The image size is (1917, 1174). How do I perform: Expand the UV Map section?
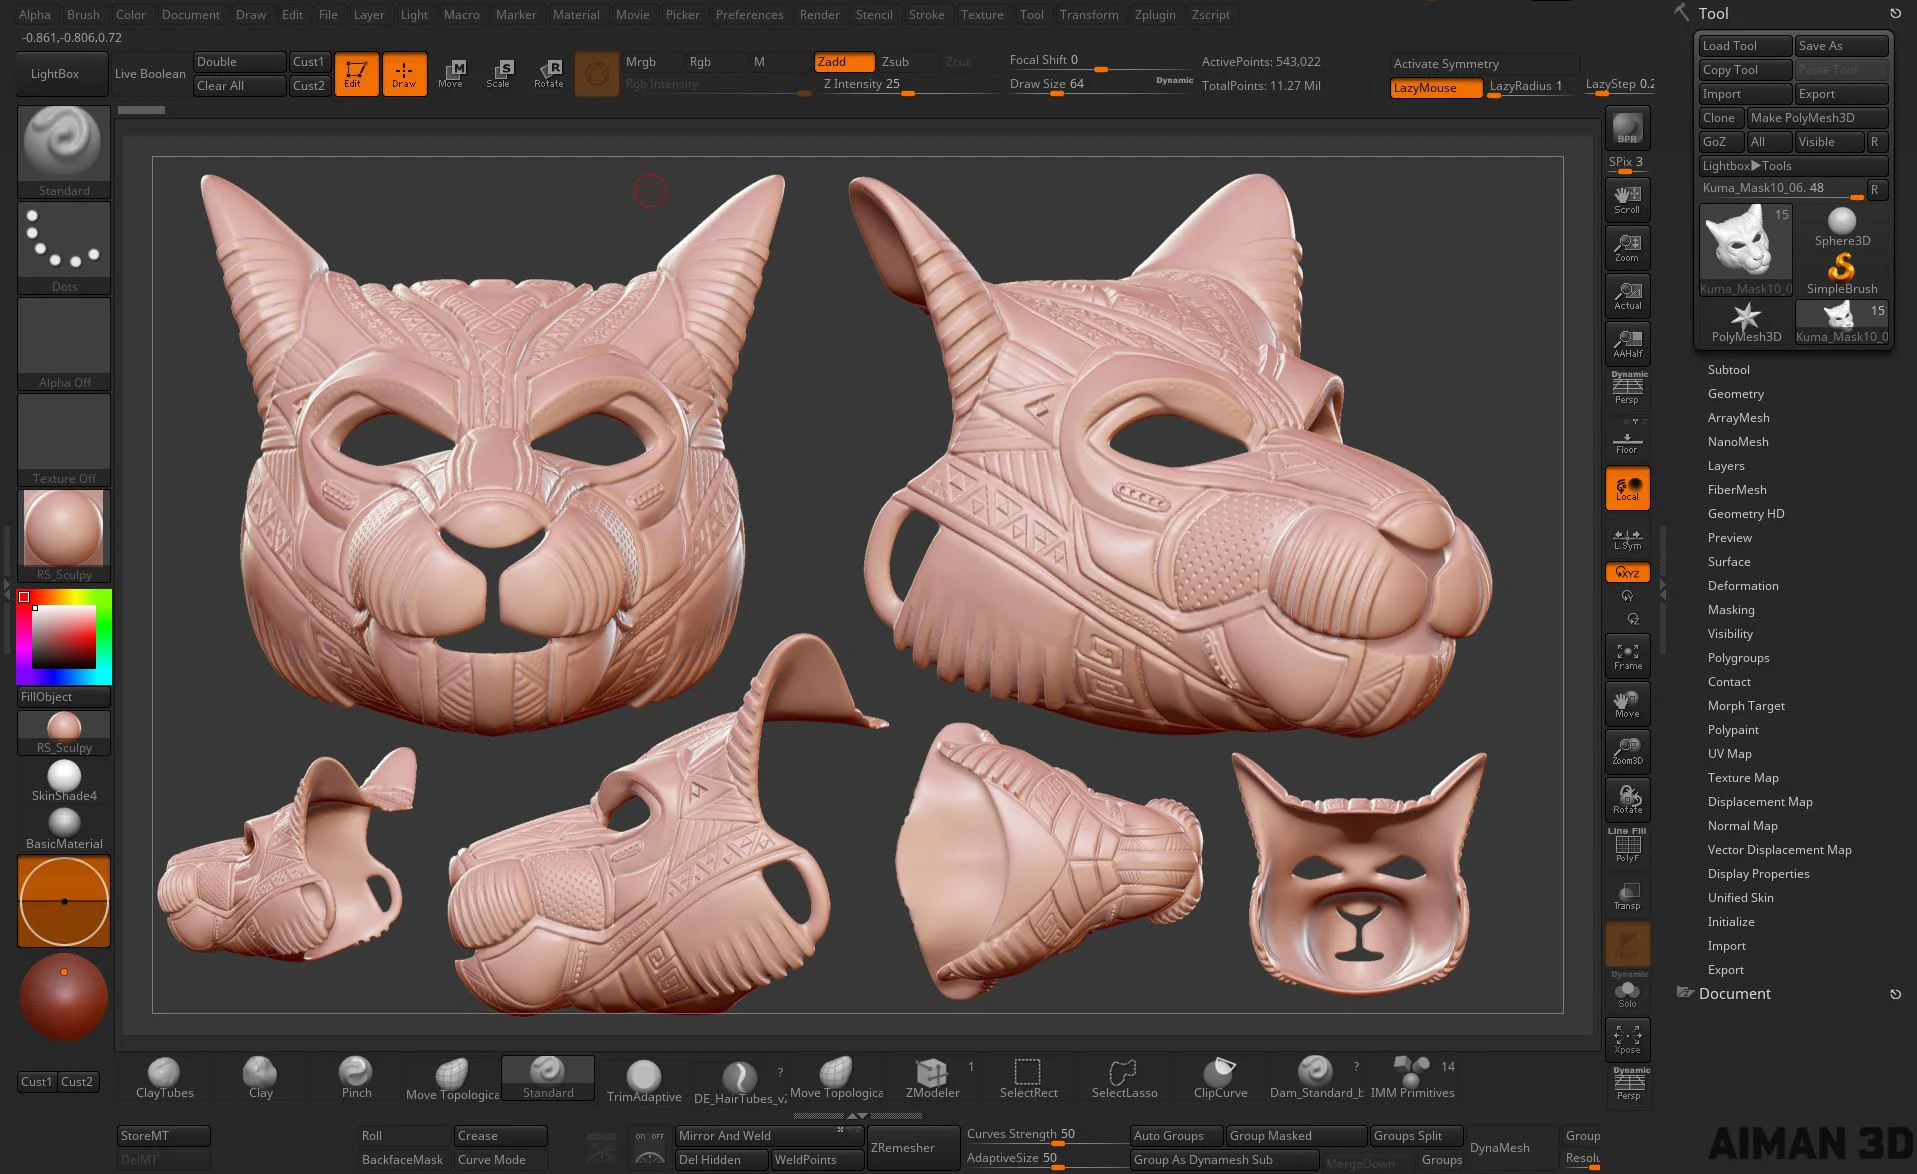1729,754
